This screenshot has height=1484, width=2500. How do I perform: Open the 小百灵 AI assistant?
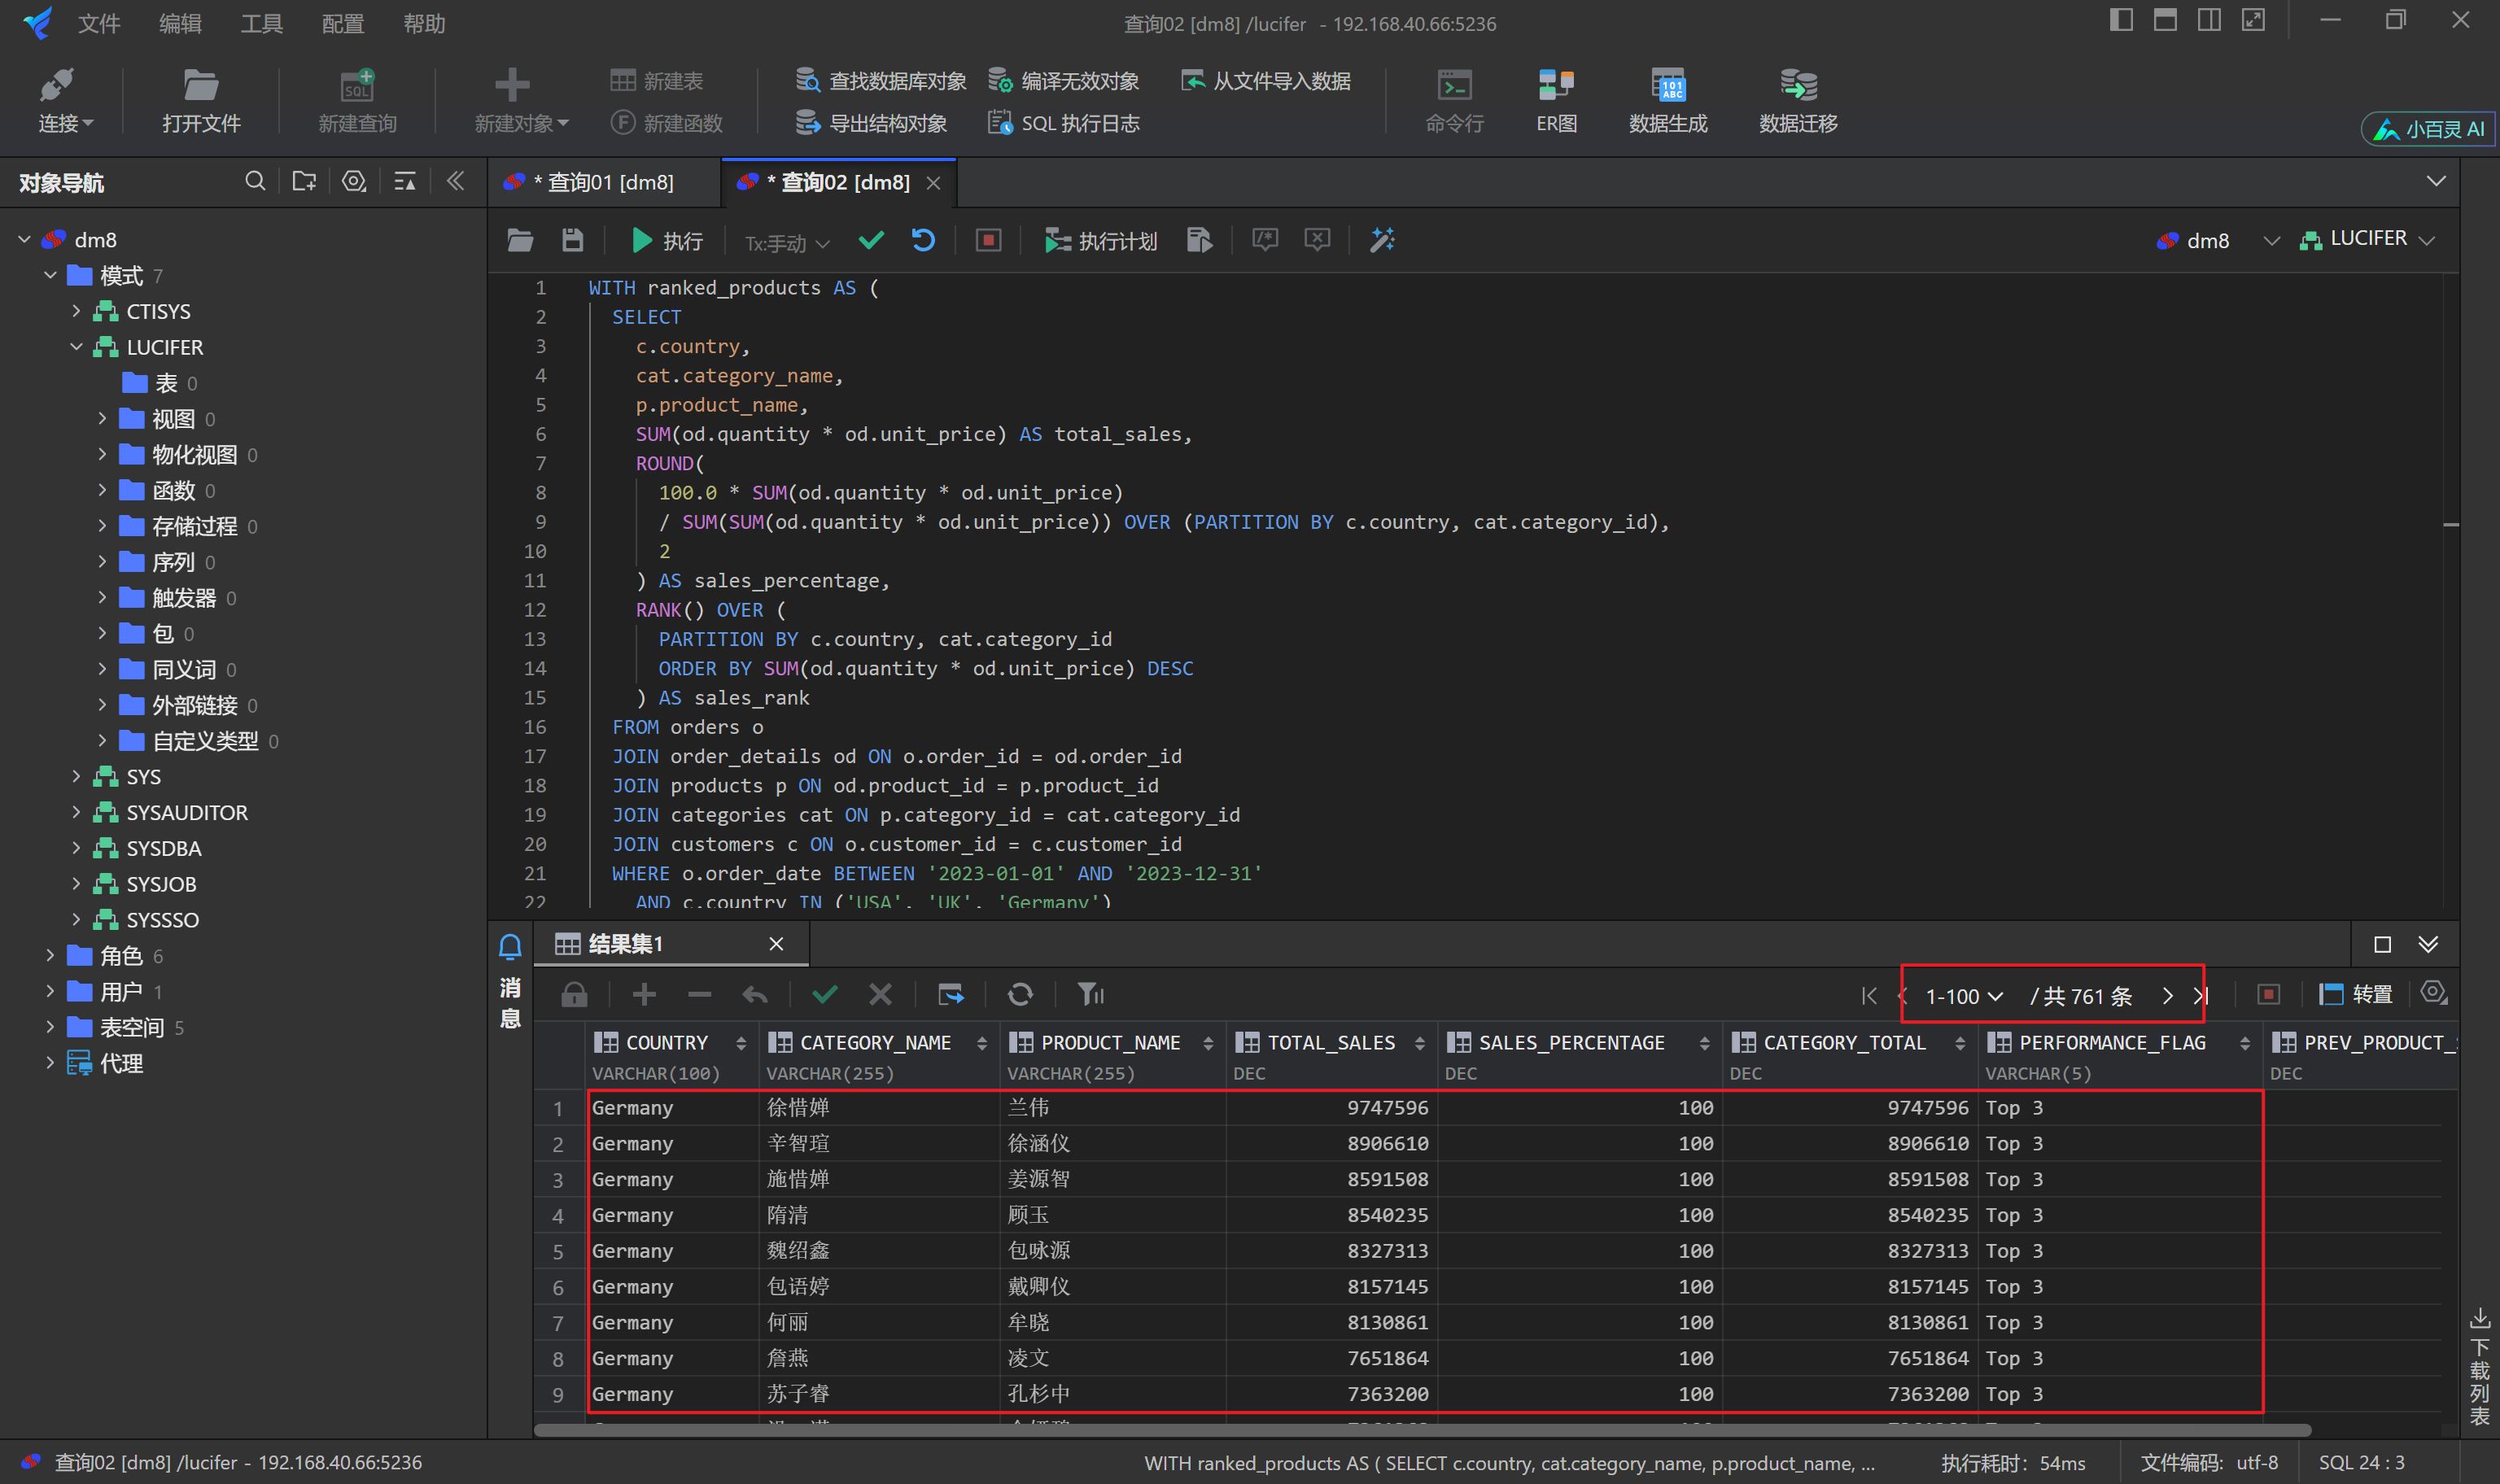click(2427, 128)
